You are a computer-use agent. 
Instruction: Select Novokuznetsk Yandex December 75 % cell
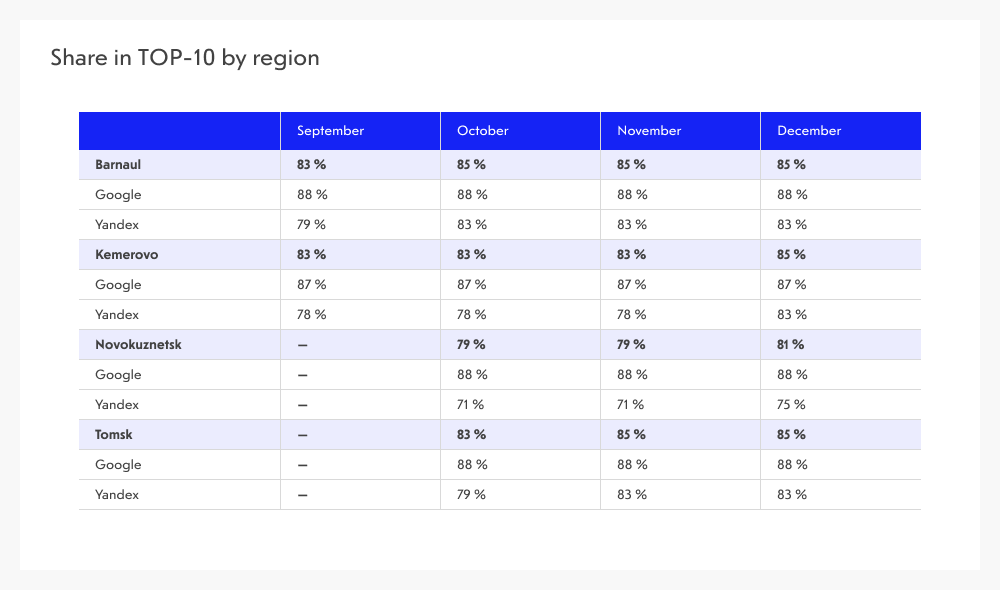tap(791, 405)
